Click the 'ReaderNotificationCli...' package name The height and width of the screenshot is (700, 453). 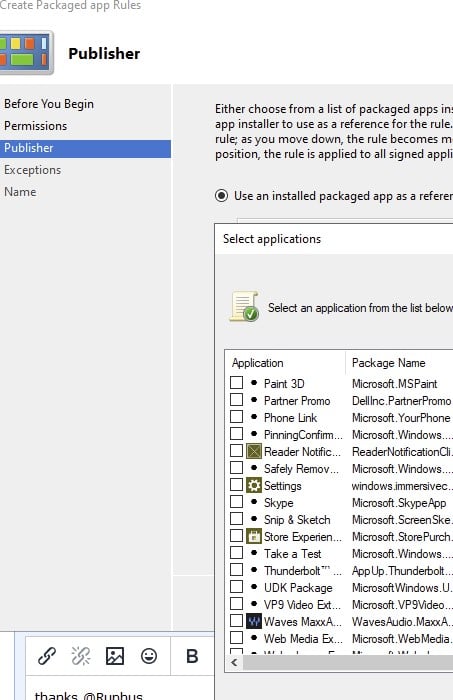tap(402, 451)
